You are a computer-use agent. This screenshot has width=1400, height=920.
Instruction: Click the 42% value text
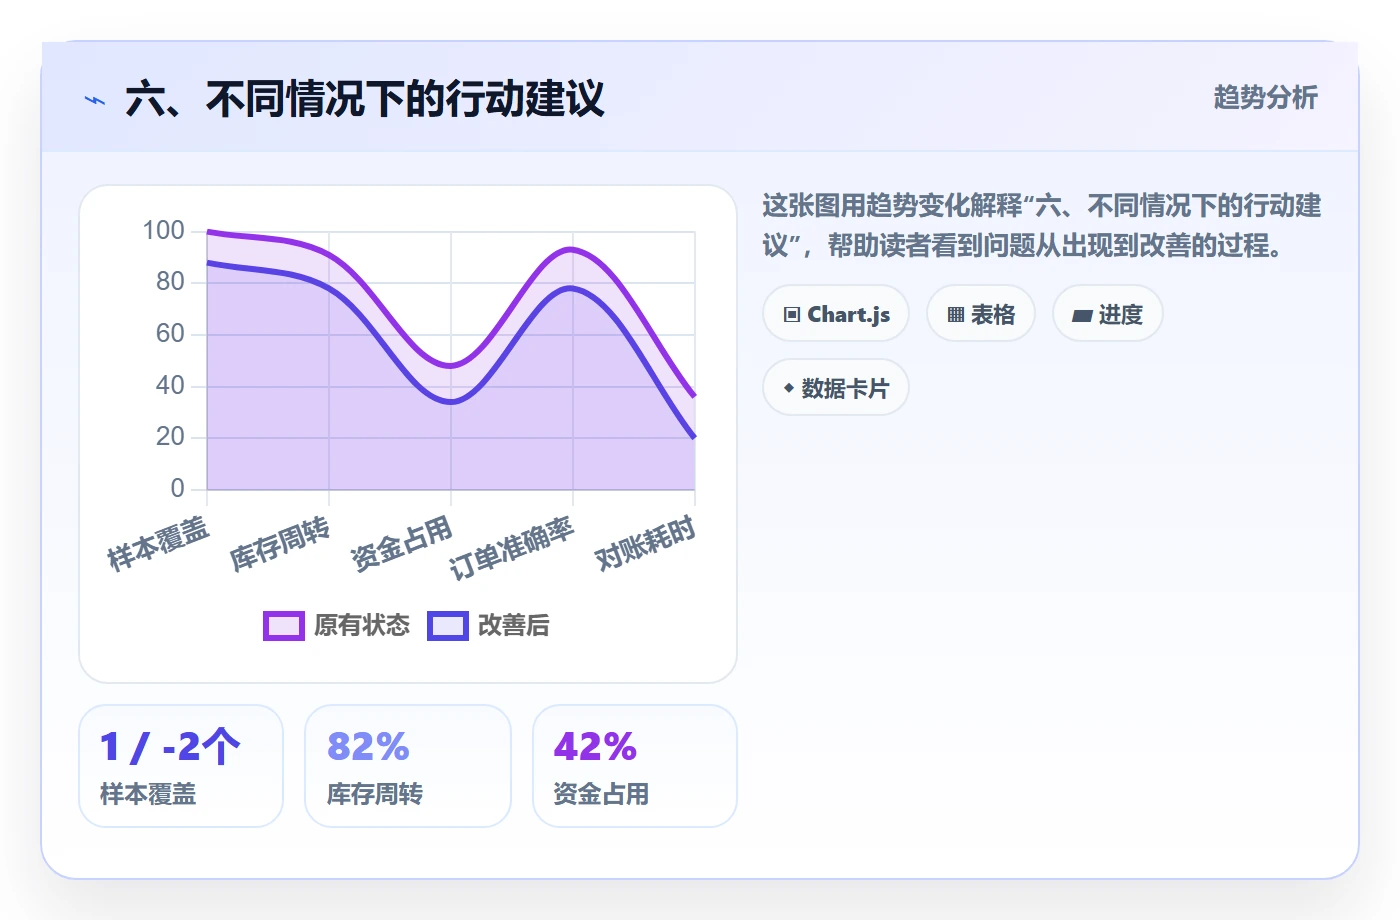click(595, 746)
